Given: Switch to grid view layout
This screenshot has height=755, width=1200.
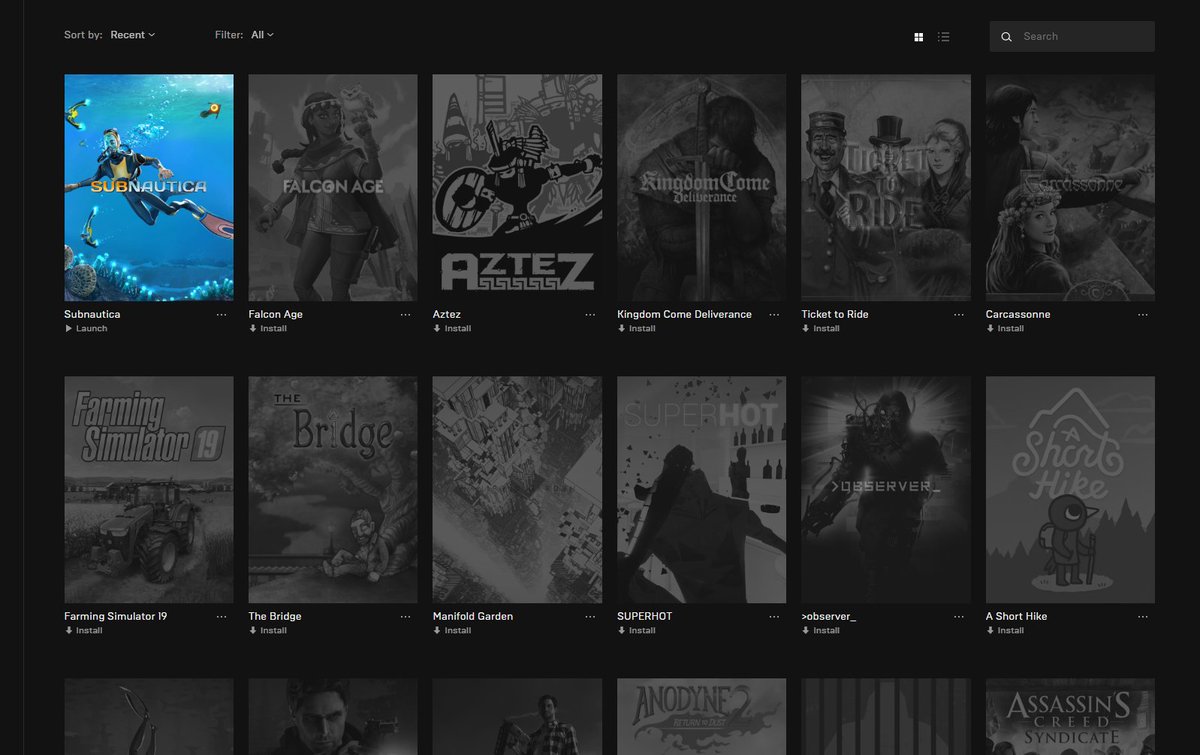Looking at the screenshot, I should pyautogui.click(x=919, y=37).
